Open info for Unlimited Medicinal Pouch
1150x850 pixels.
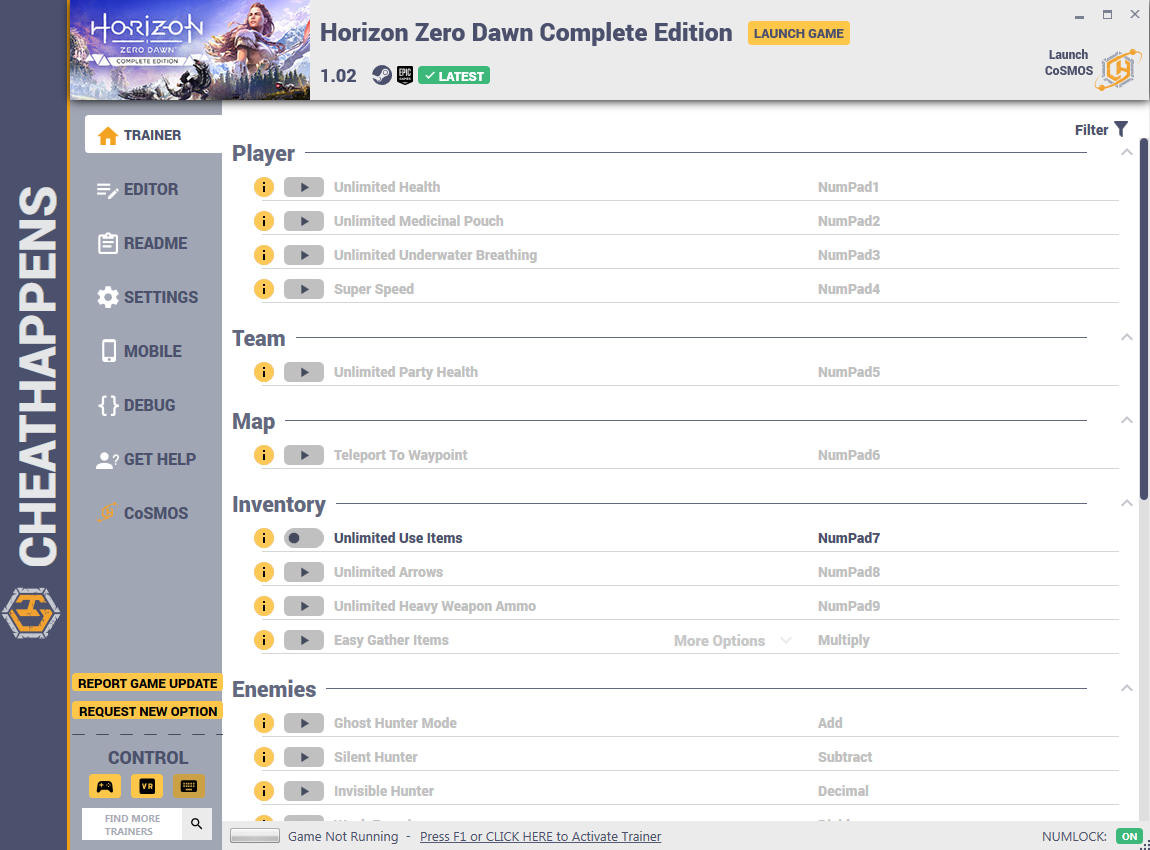tap(263, 221)
